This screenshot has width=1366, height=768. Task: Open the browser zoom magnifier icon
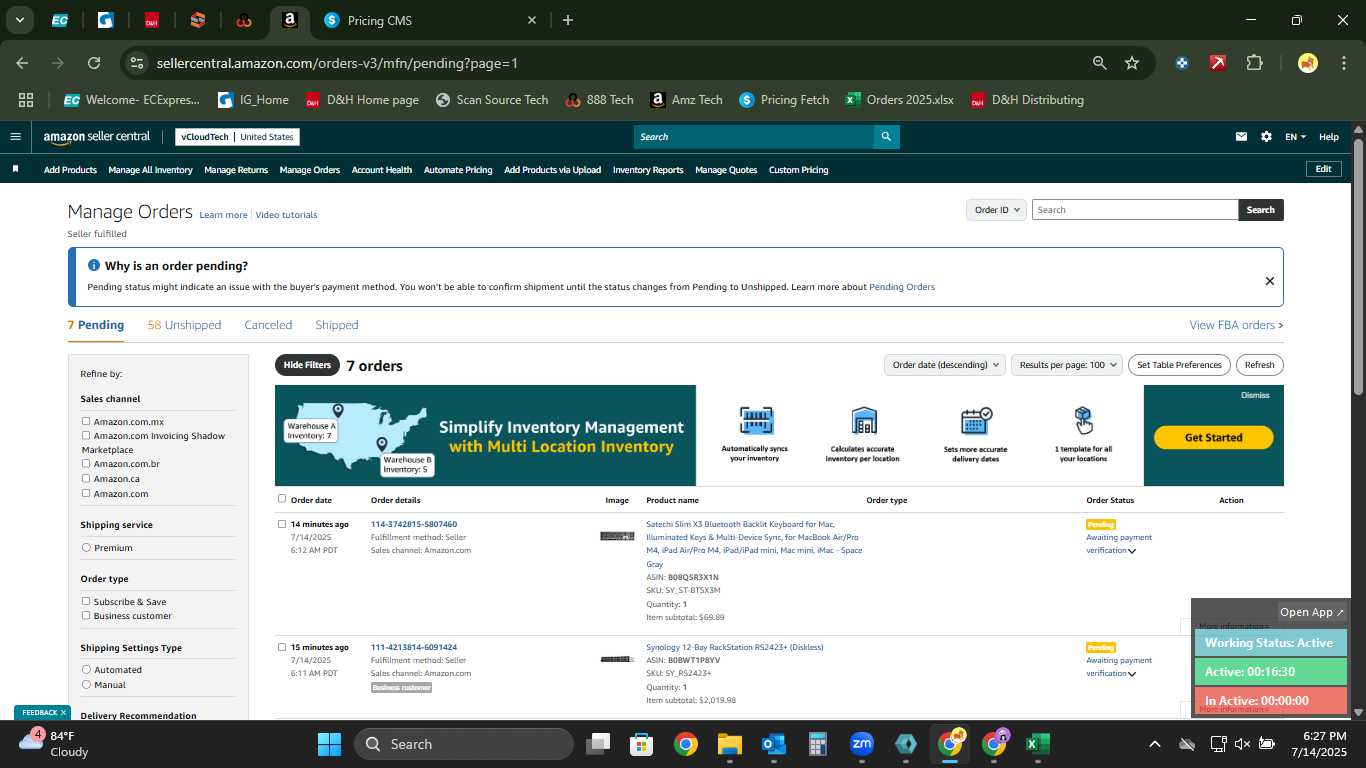coord(1099,63)
